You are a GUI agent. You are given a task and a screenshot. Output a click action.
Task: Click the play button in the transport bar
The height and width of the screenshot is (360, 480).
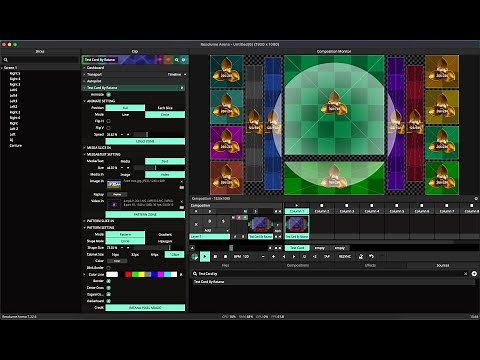pyautogui.click(x=205, y=256)
